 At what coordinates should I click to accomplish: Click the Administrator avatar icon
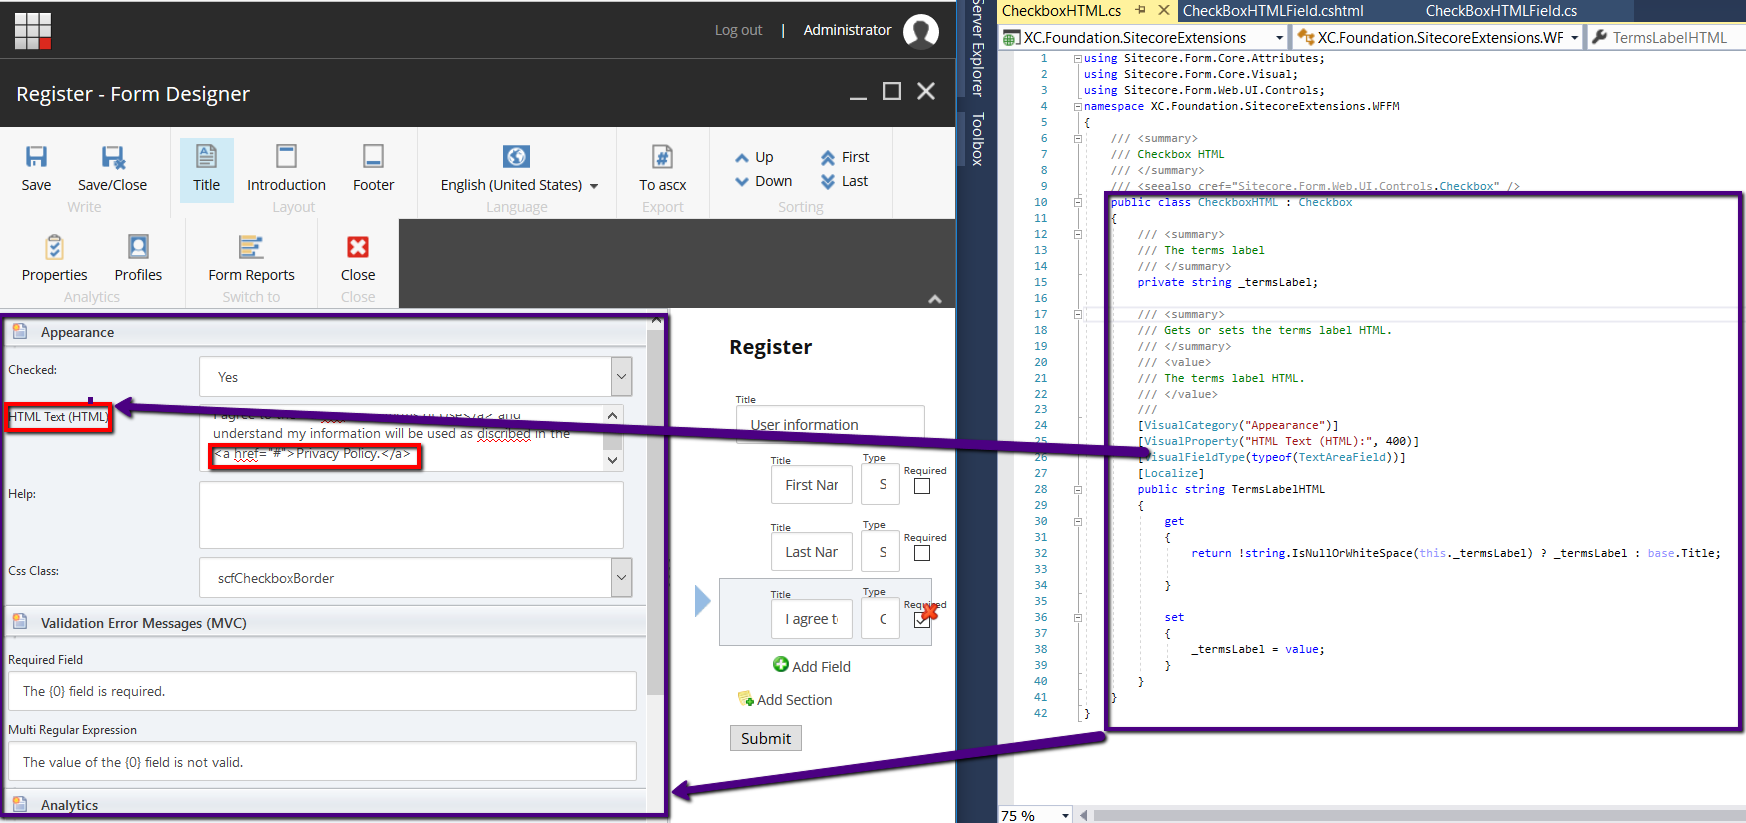[921, 31]
